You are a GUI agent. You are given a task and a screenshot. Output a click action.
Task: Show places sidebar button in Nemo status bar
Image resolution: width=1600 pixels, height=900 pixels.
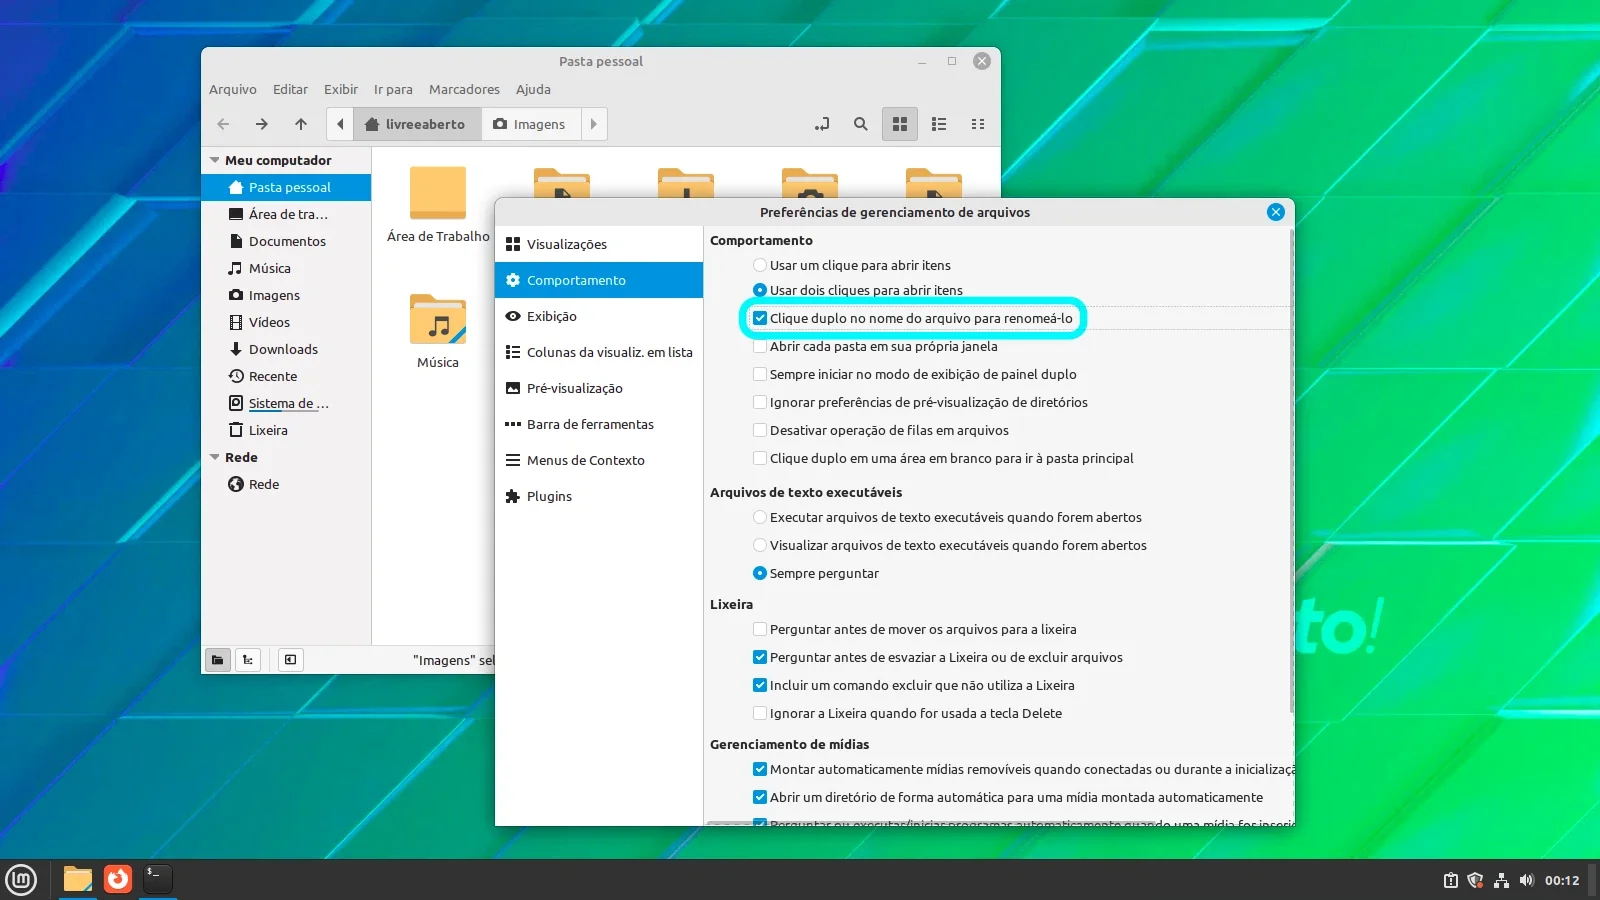coord(217,660)
